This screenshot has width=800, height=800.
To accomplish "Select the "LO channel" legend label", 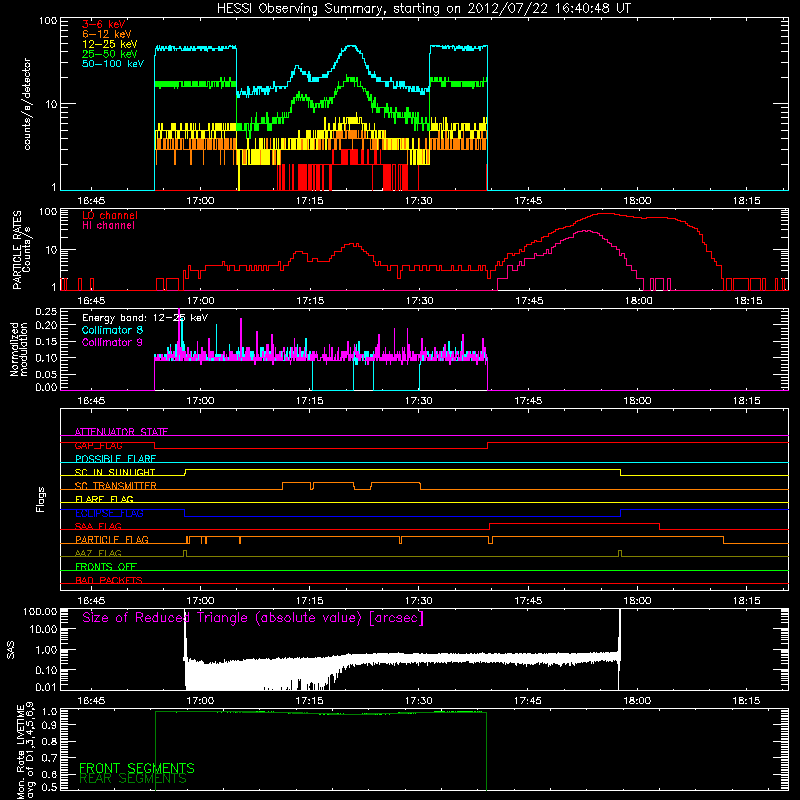I will [x=110, y=215].
